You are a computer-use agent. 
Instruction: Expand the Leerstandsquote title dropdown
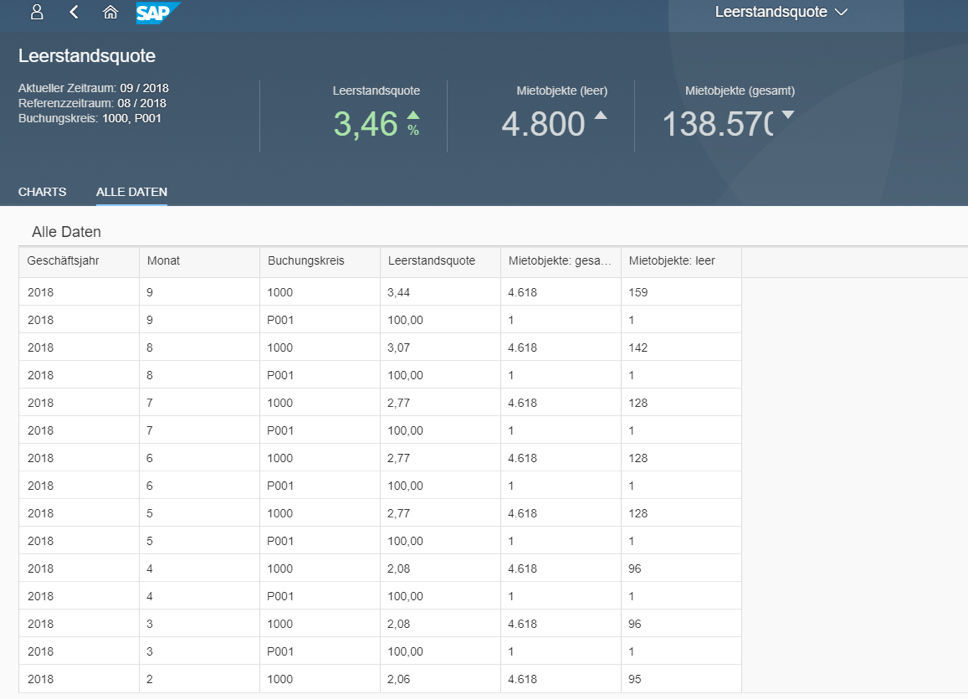coord(781,12)
